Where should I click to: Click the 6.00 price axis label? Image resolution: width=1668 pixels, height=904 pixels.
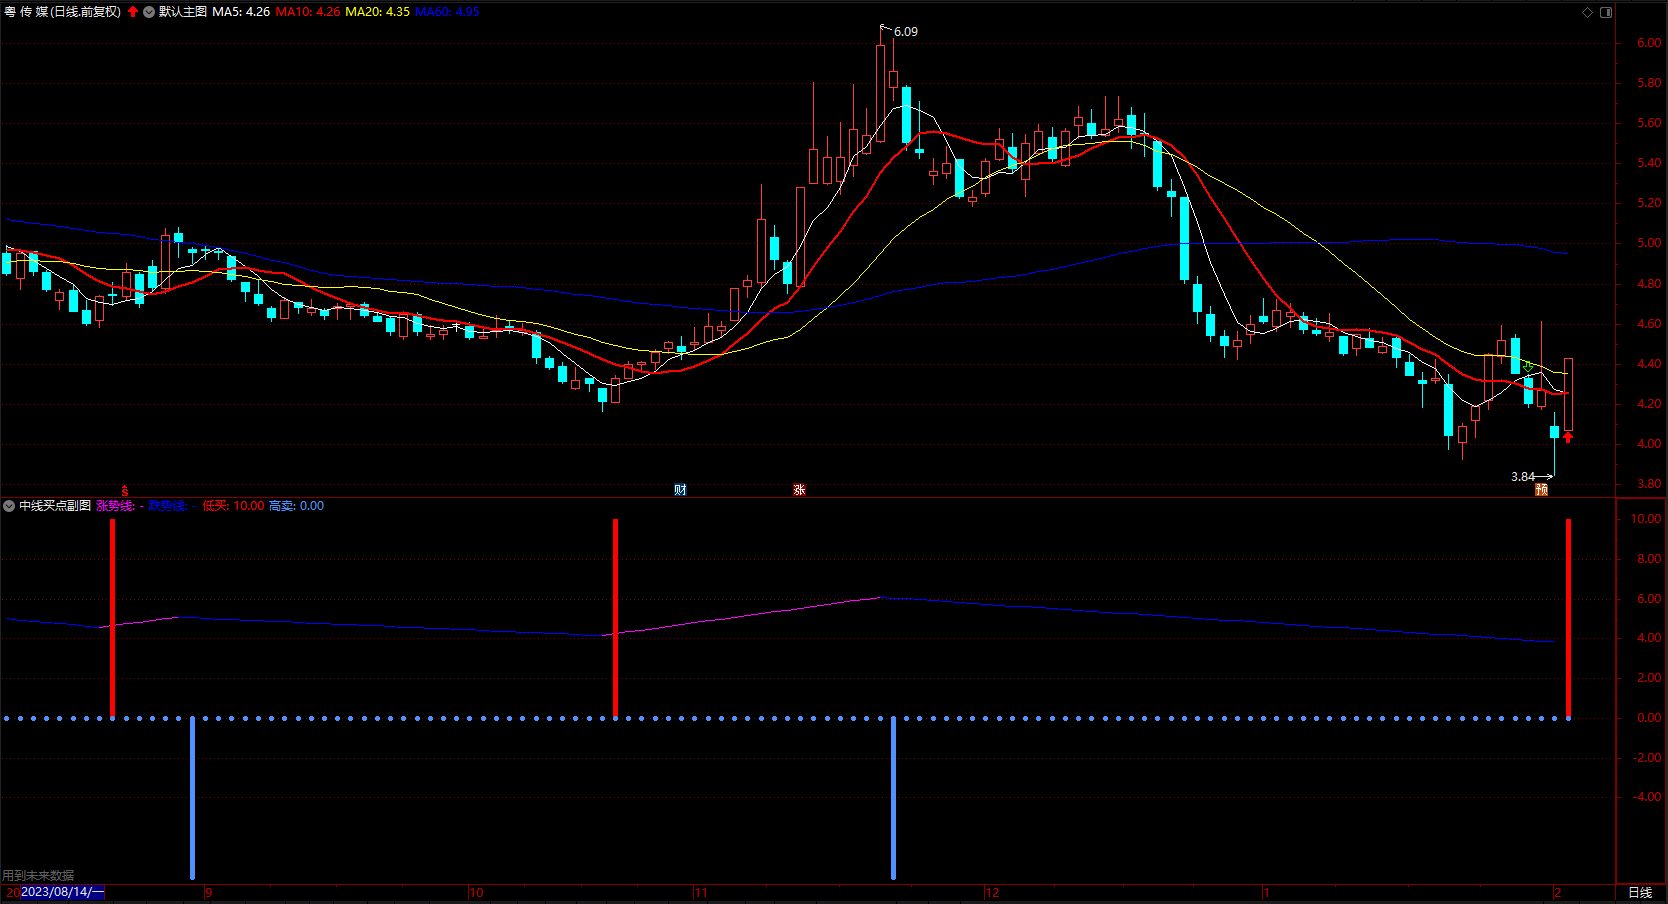(1649, 43)
